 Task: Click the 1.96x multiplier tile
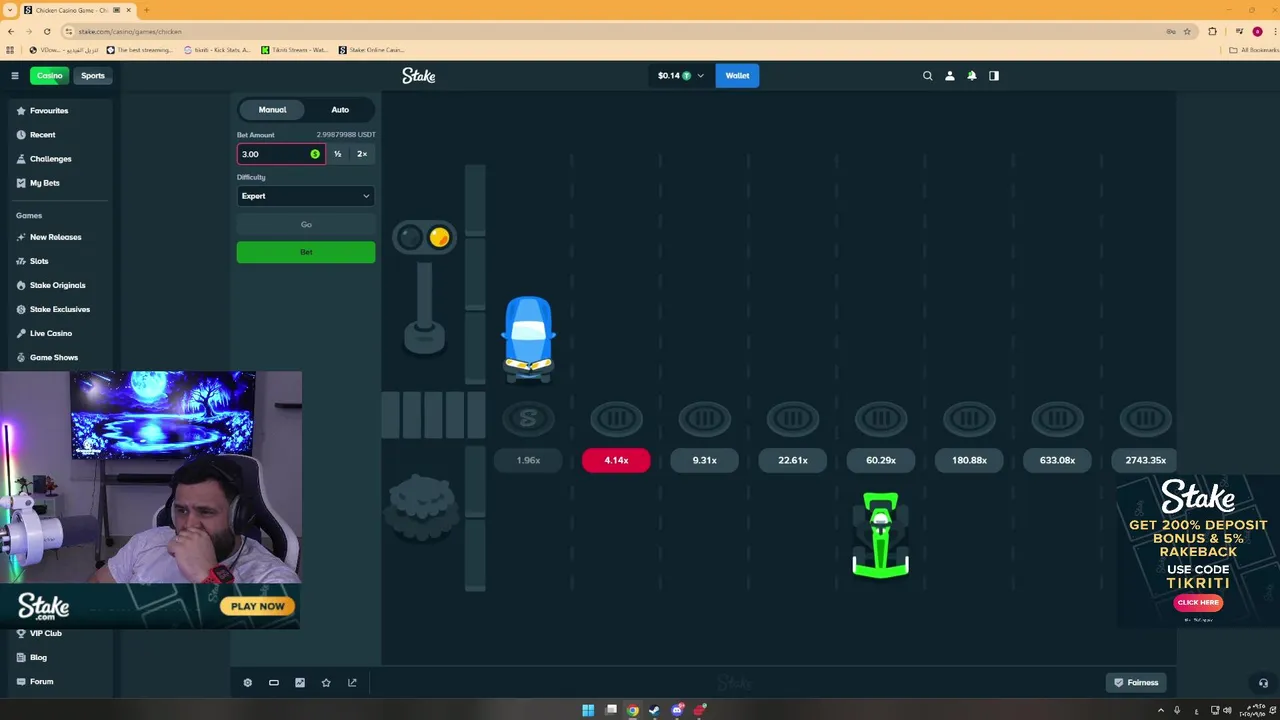(528, 460)
